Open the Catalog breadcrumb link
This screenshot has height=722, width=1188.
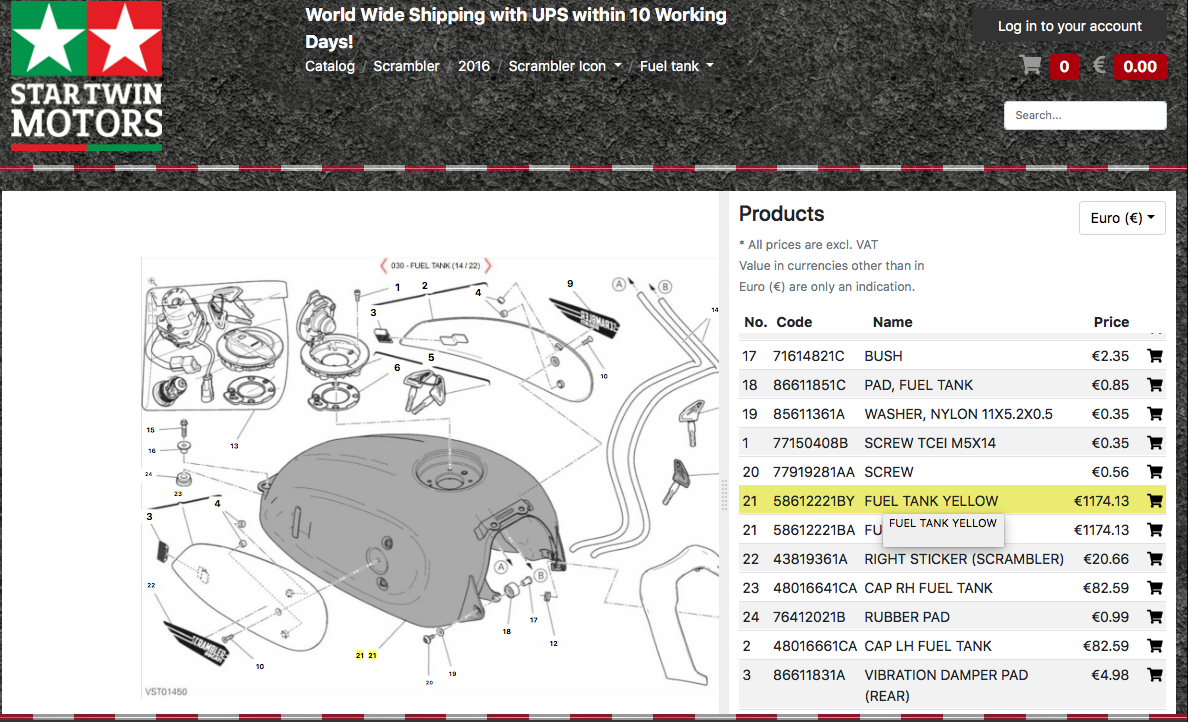click(x=330, y=66)
